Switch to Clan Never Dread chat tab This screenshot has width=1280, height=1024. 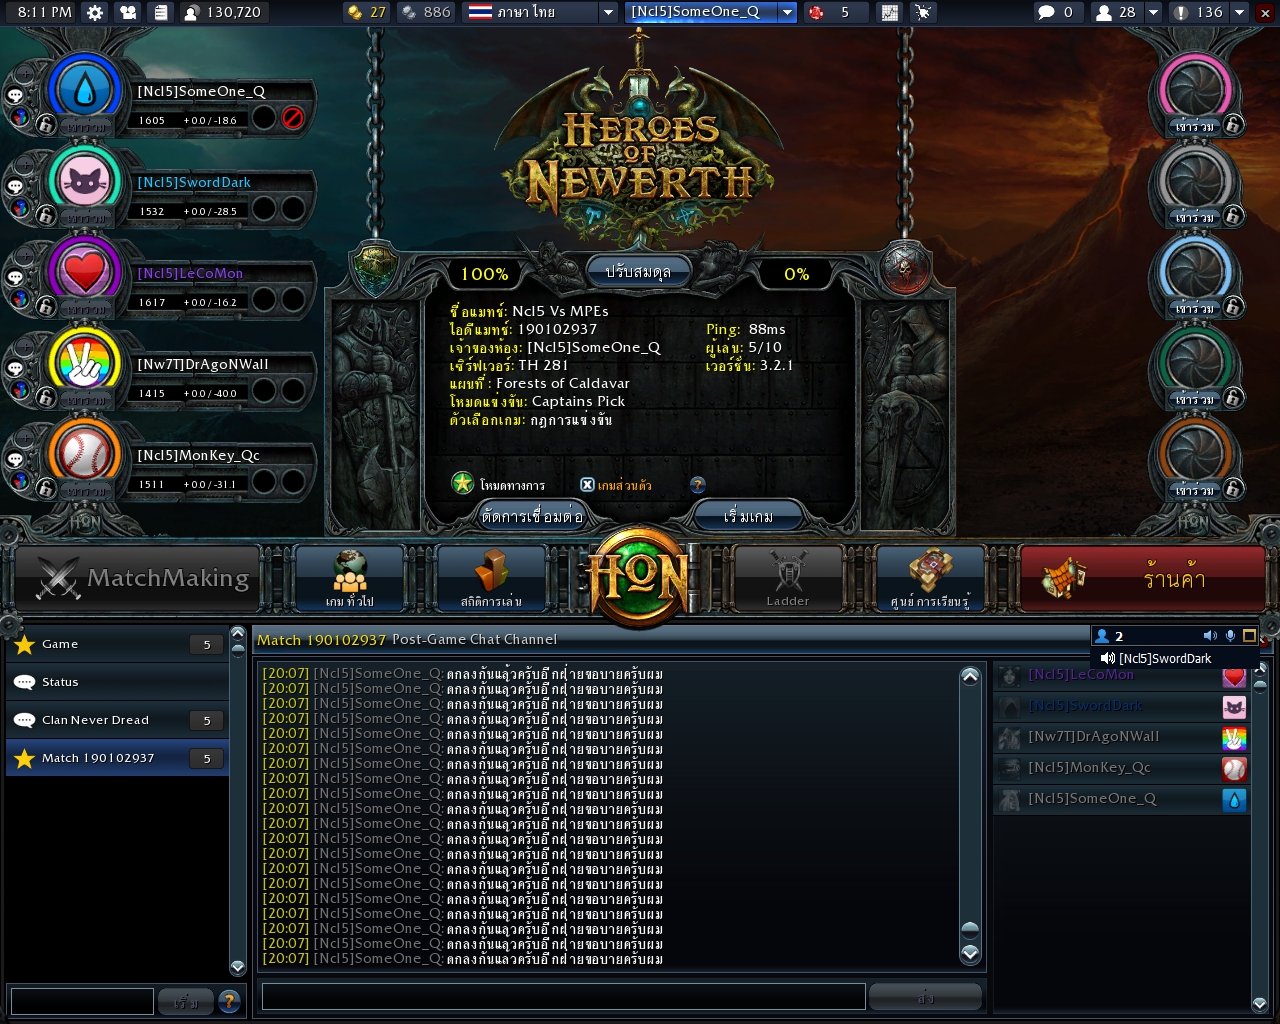[118, 720]
